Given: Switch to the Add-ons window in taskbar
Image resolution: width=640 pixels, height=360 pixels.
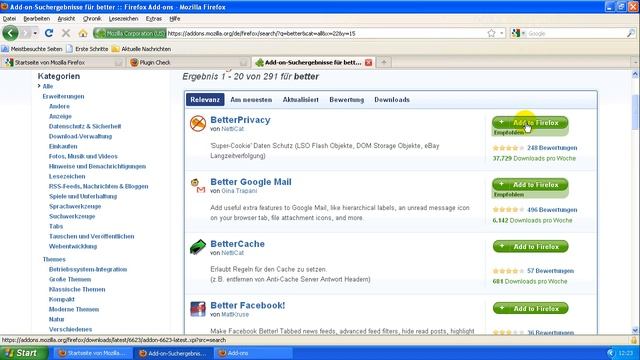Looking at the screenshot, I should pos(254,353).
